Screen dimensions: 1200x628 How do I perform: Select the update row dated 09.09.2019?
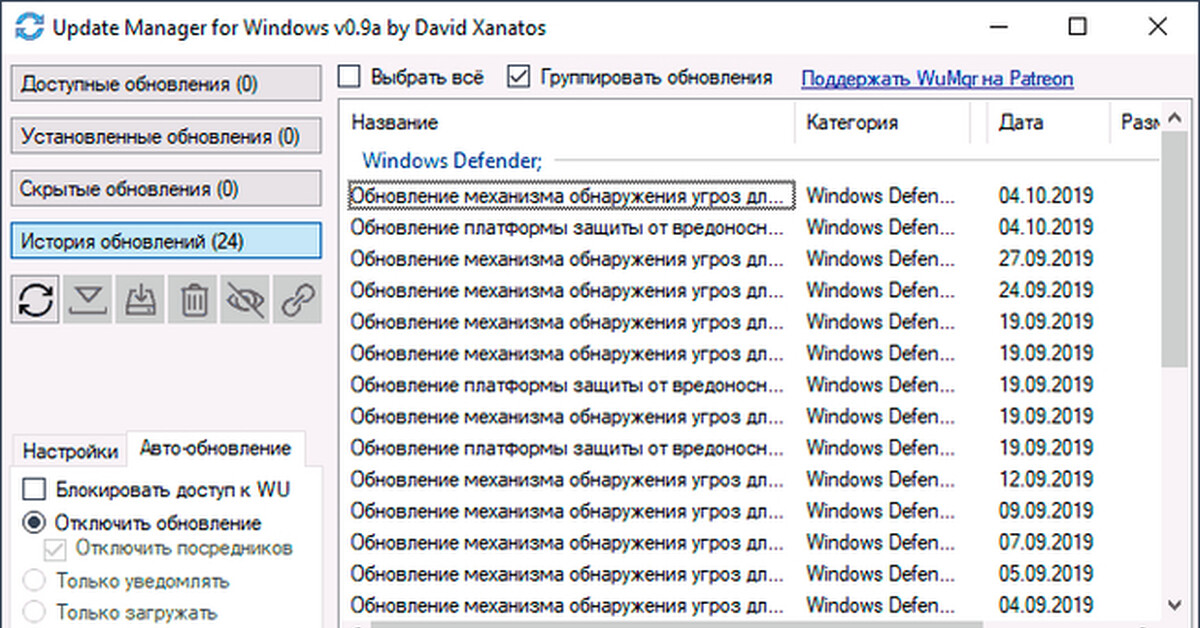tap(750, 511)
